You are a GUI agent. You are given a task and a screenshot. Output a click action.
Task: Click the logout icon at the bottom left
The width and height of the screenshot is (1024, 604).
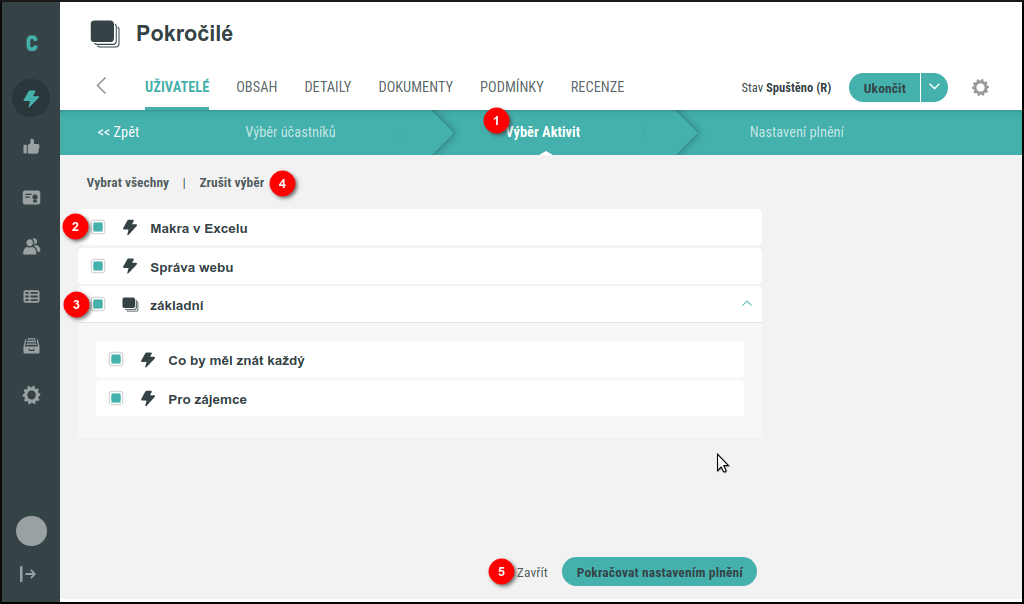click(29, 573)
